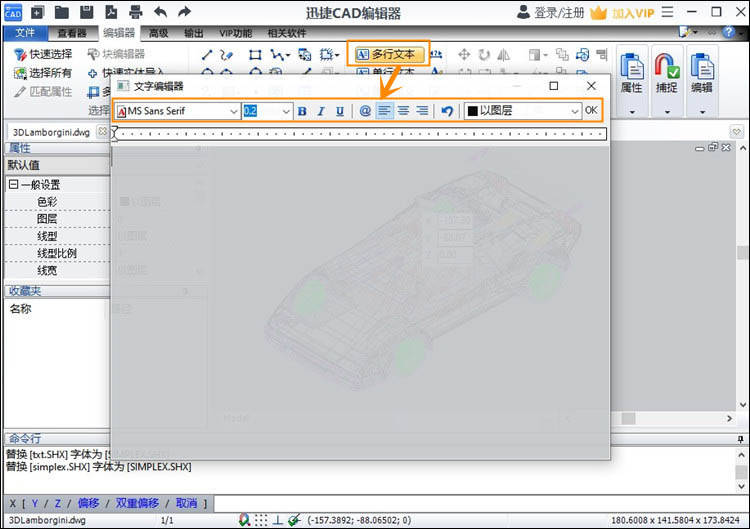The width and height of the screenshot is (750, 529).
Task: Open the hamburger menu in title bar
Action: [x=668, y=12]
